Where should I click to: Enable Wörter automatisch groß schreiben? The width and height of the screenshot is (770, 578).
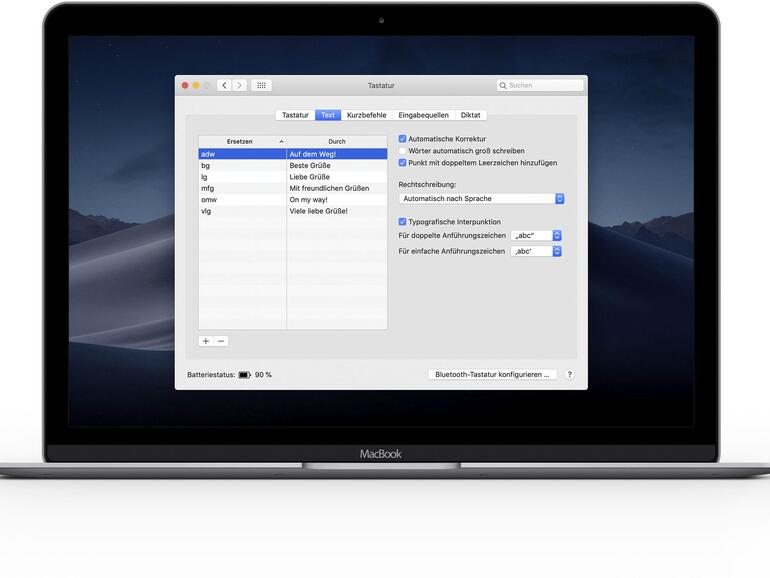(403, 151)
